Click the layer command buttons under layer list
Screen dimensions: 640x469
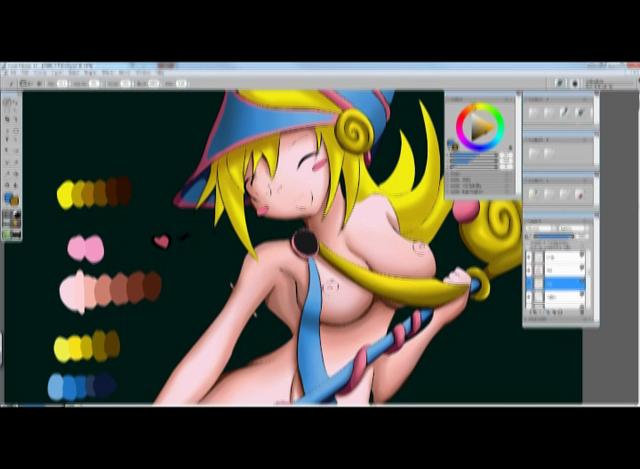pos(546,312)
